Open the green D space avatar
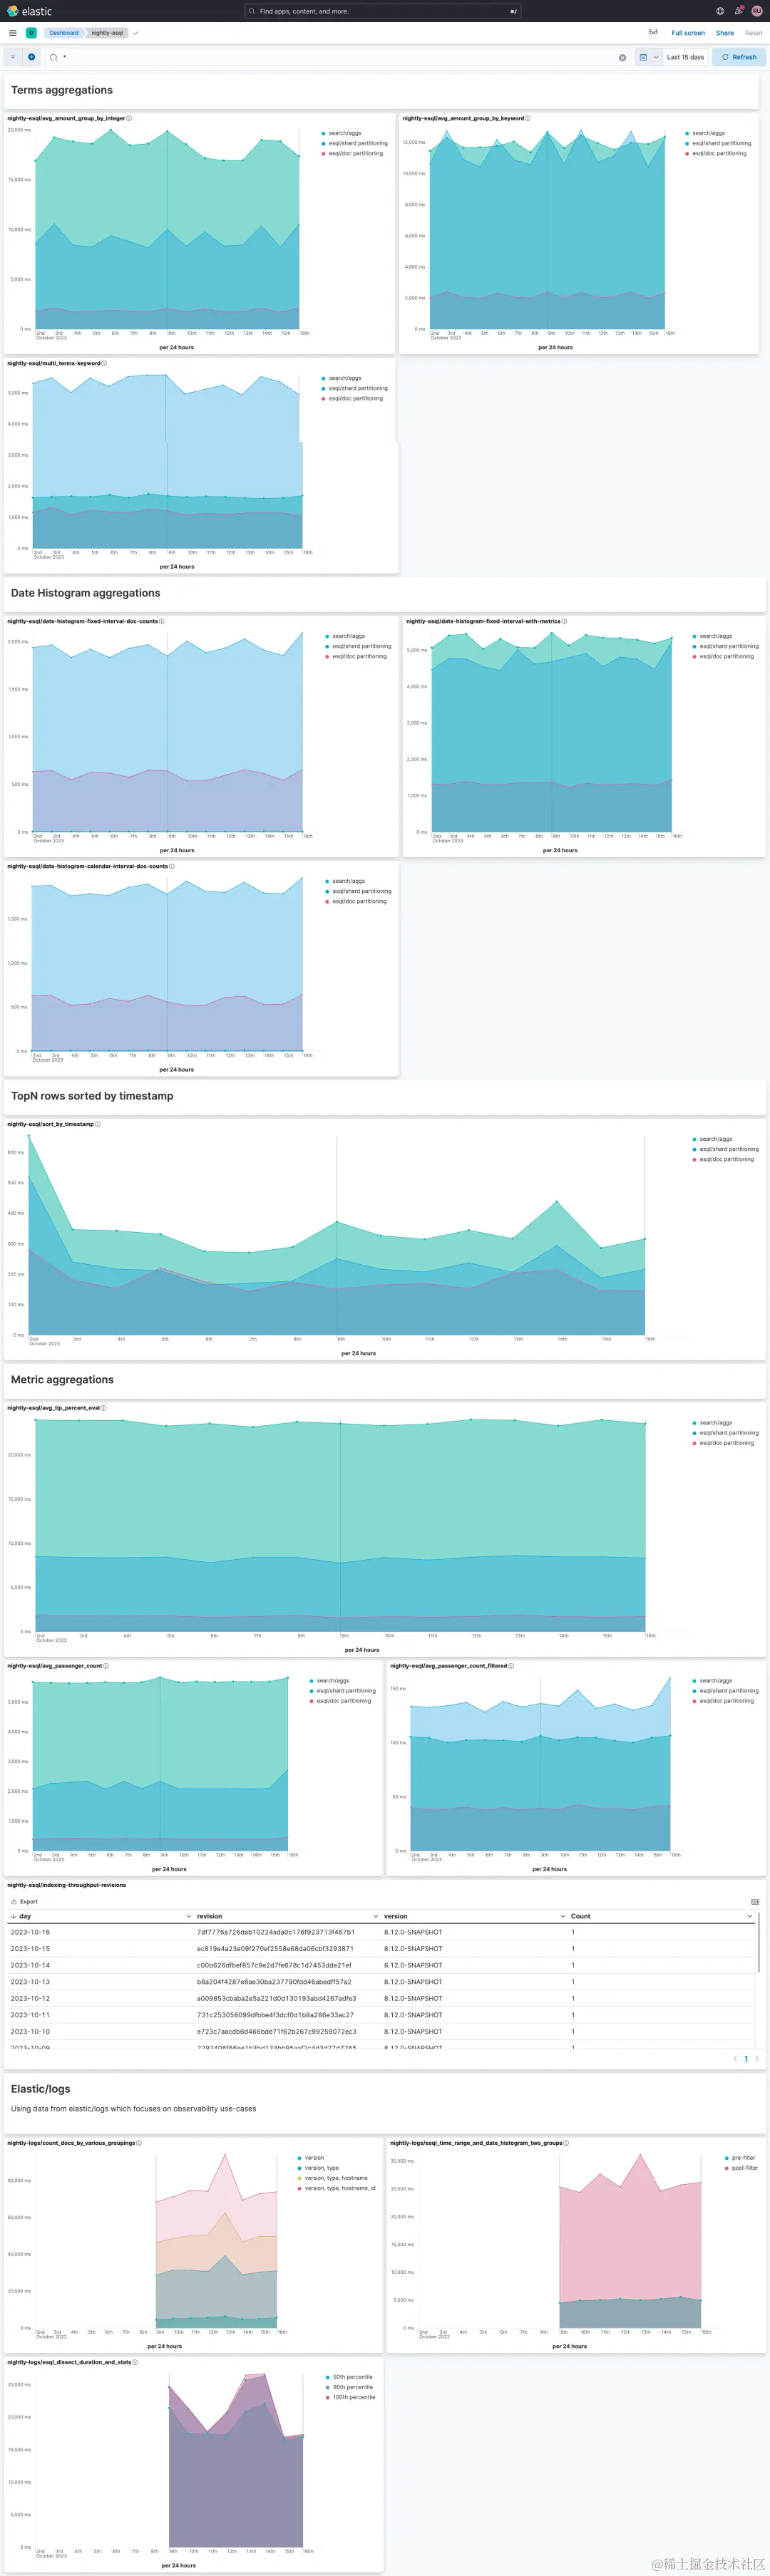This screenshot has height=2576, width=770. point(31,33)
